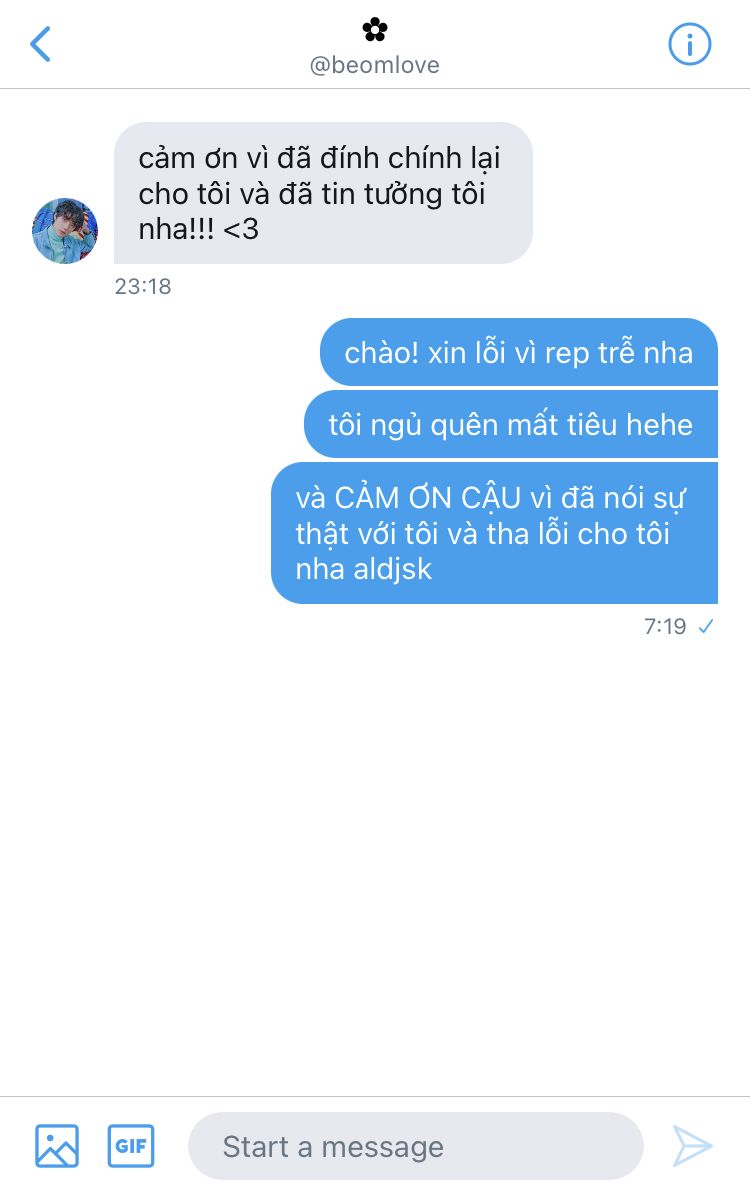Tap the delivered checkmark next to 7:19

[x=706, y=626]
